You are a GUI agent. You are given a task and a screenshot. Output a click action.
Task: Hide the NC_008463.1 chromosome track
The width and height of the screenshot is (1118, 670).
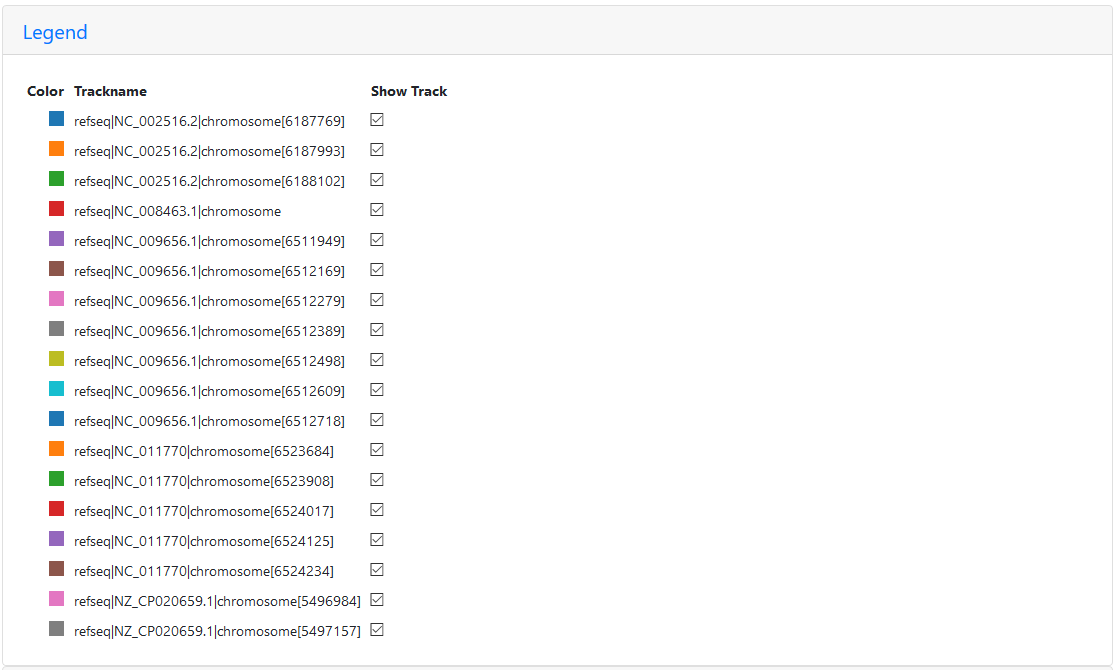pos(377,210)
